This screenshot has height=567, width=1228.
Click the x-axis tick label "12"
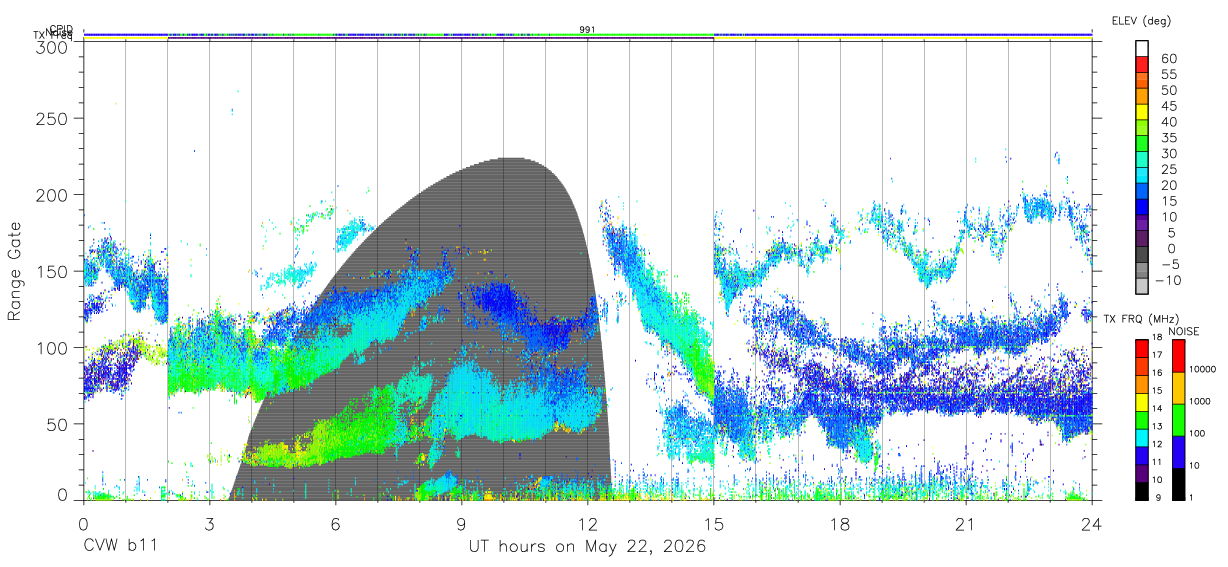(587, 524)
